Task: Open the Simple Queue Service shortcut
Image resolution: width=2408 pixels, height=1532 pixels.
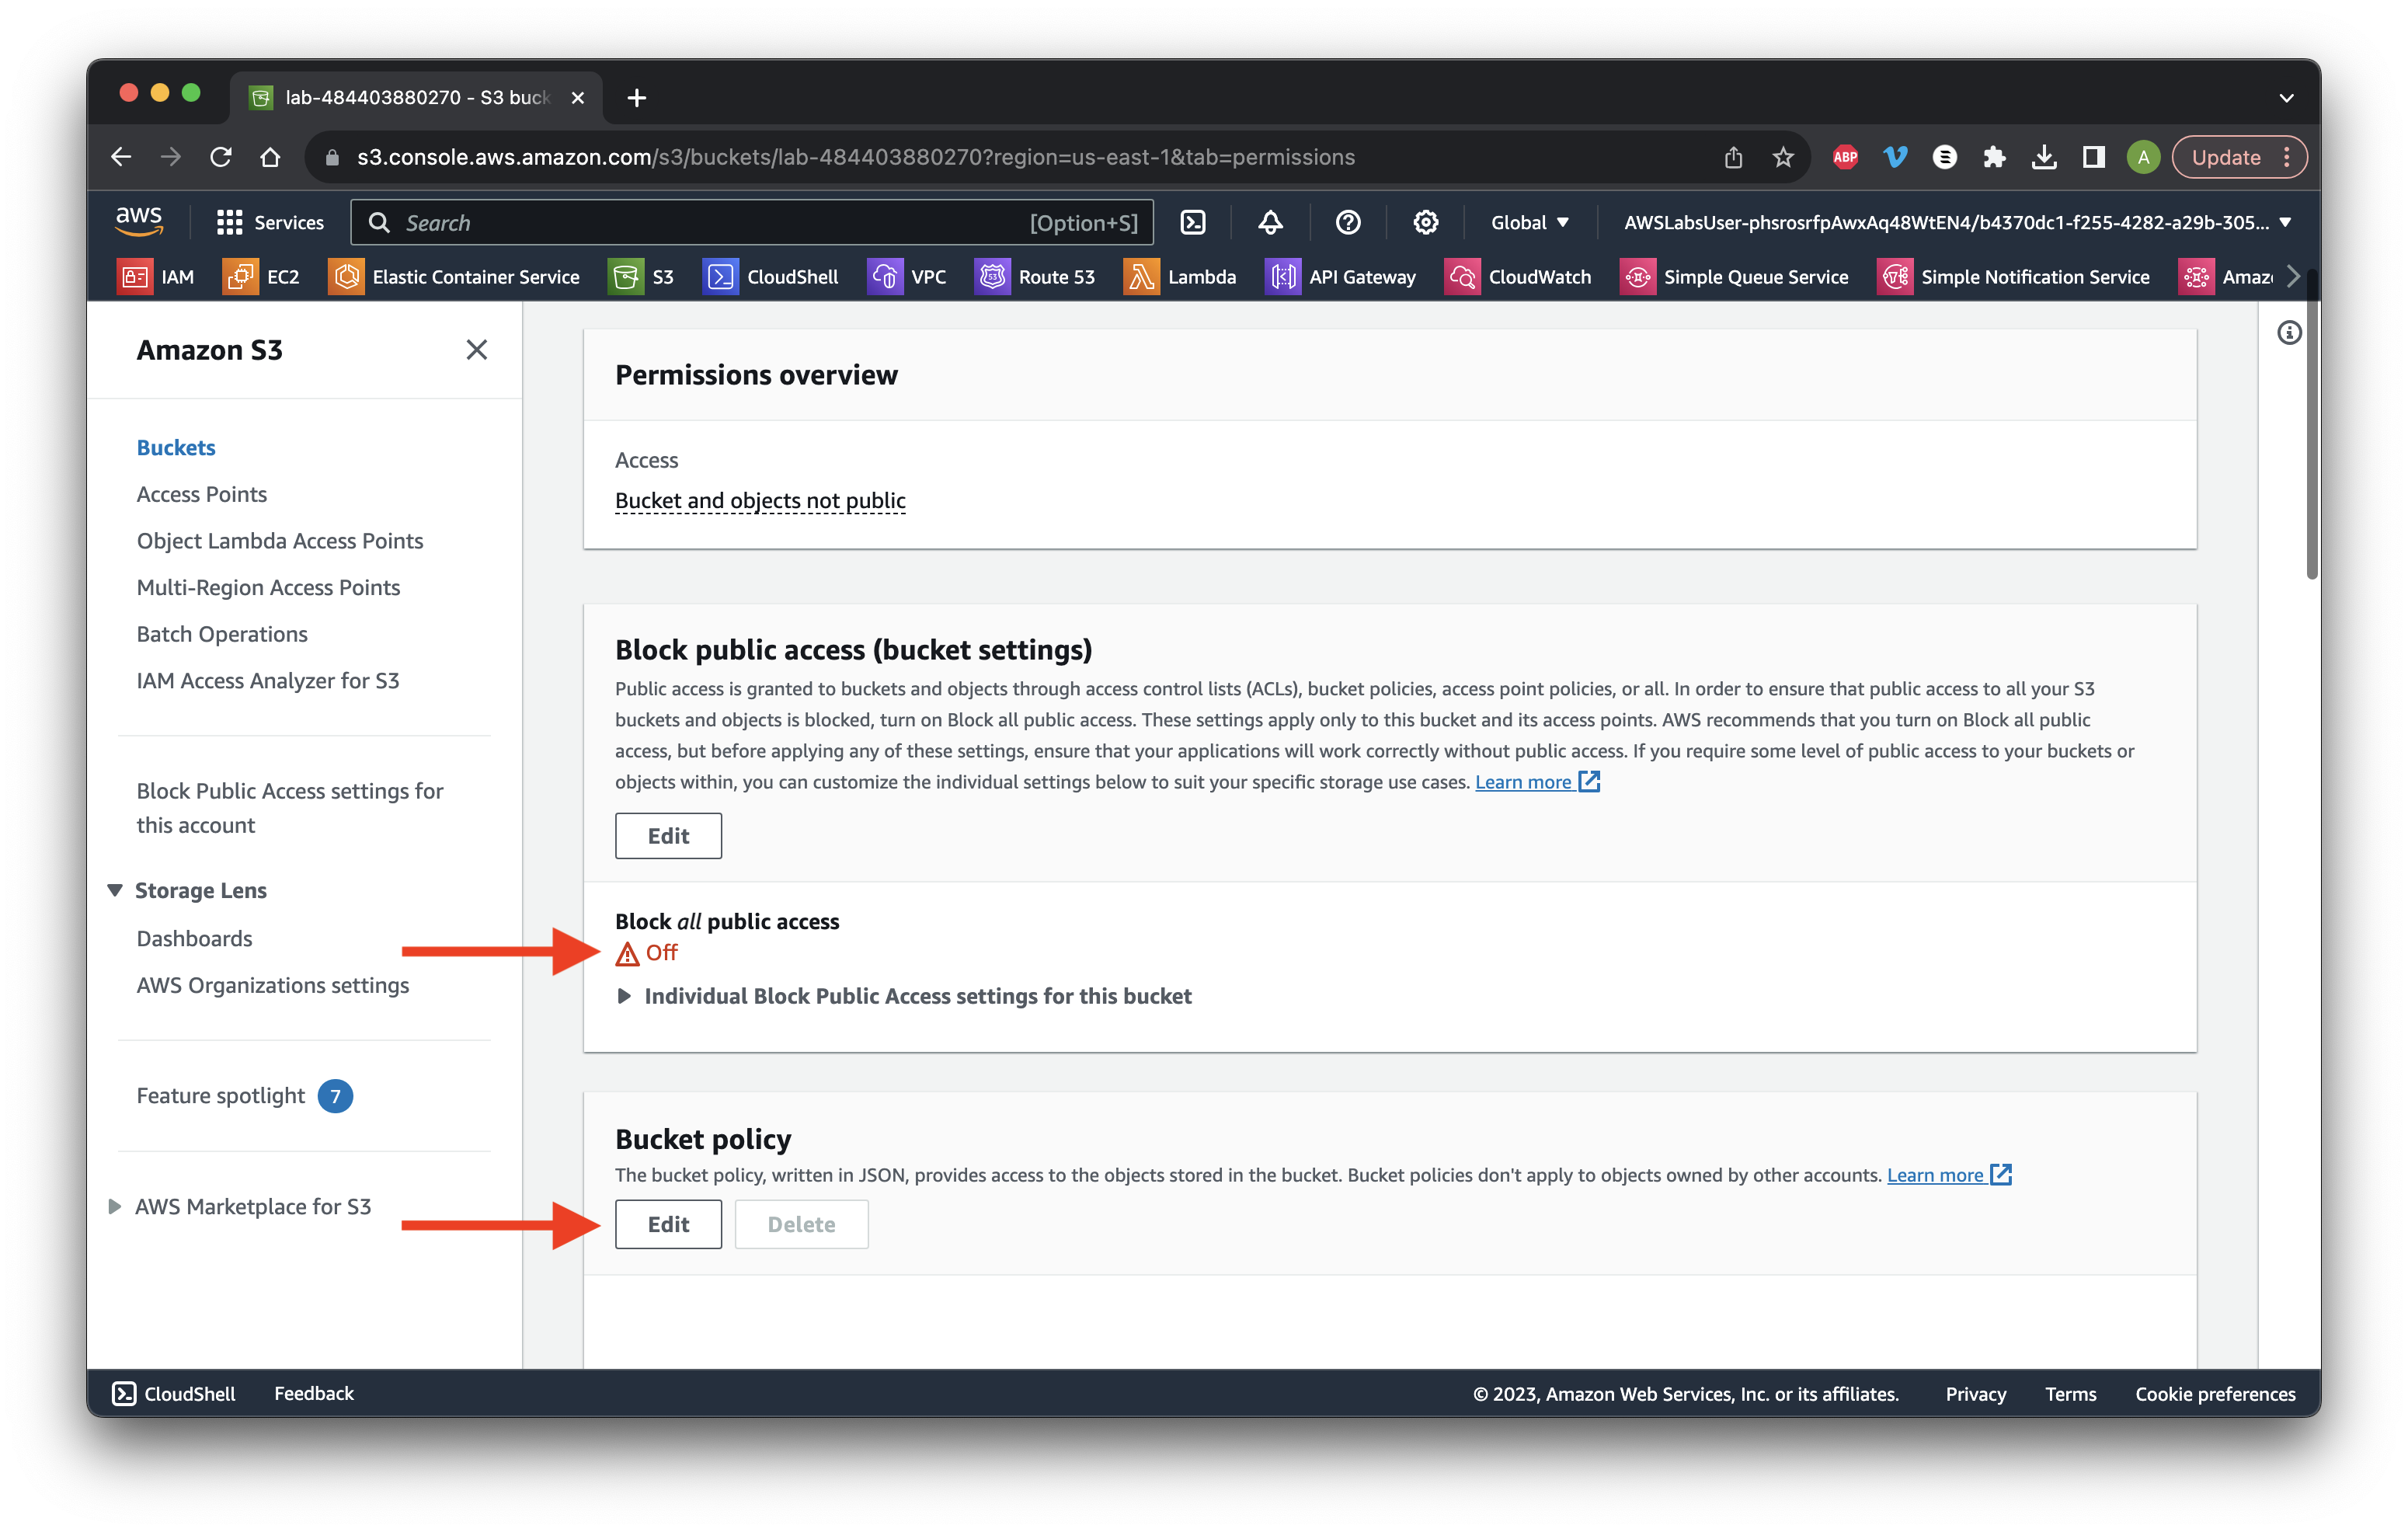Action: point(1734,277)
